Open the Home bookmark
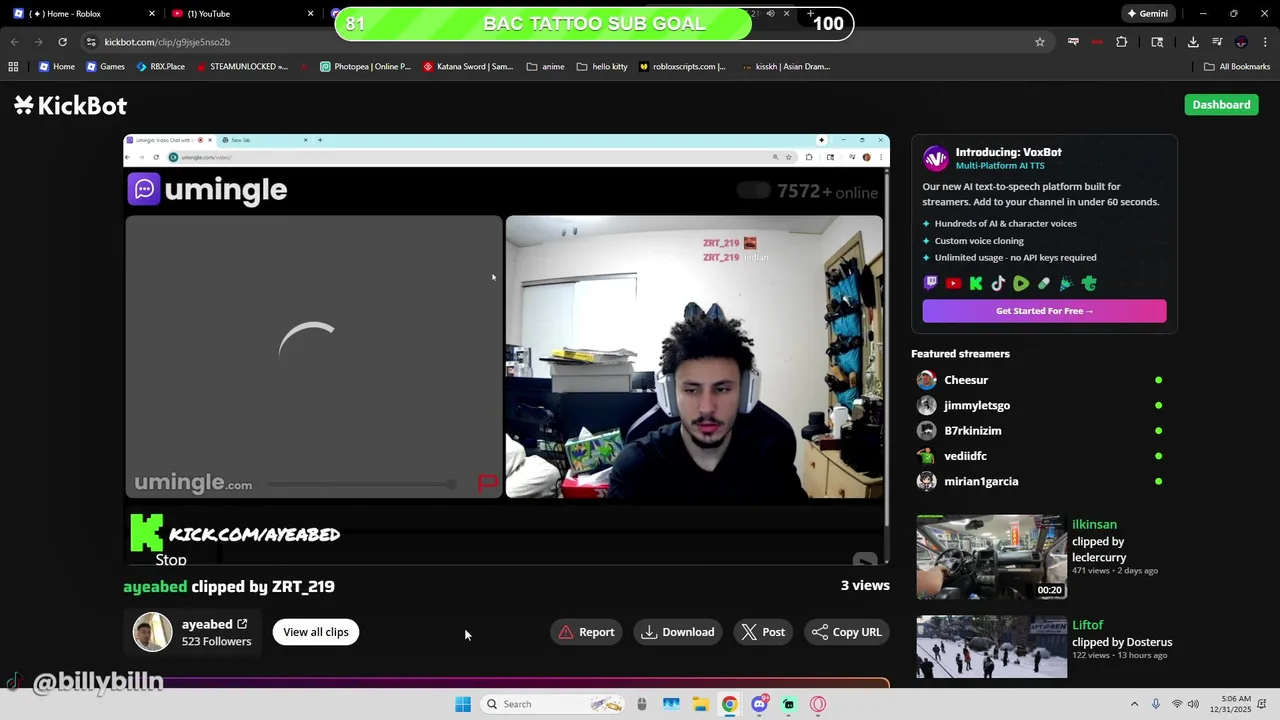The image size is (1280, 720). point(56,67)
